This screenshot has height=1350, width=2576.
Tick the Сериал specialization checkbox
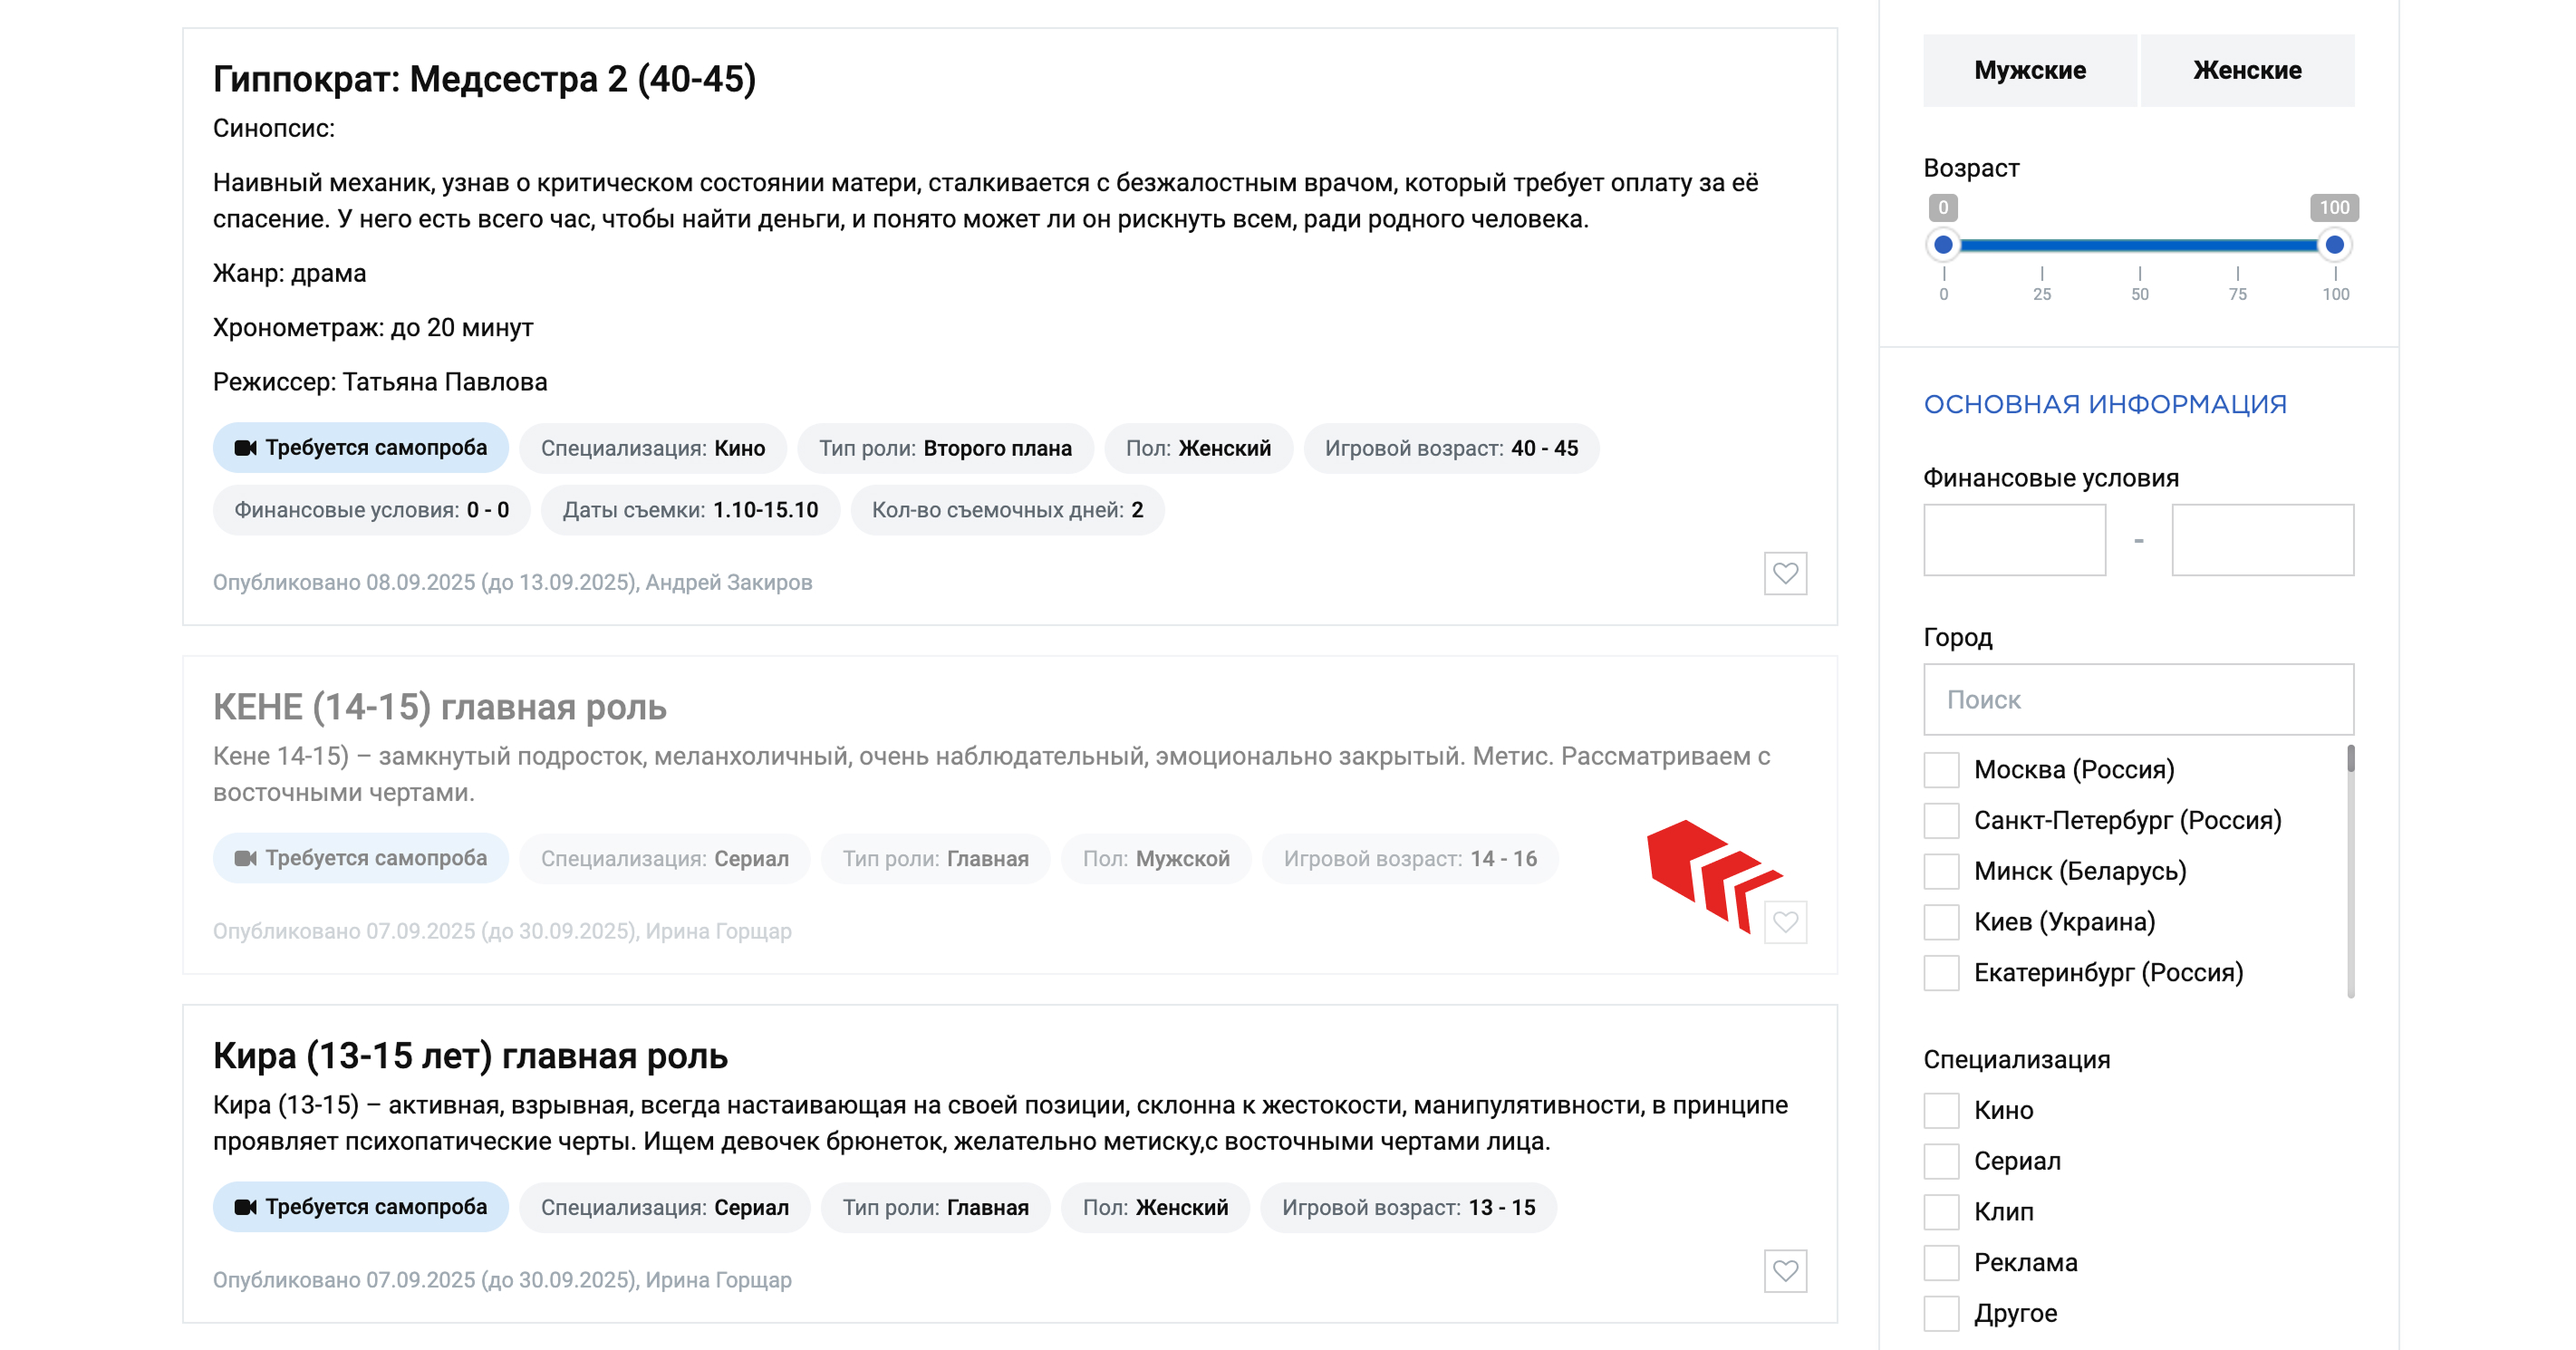(x=1941, y=1161)
